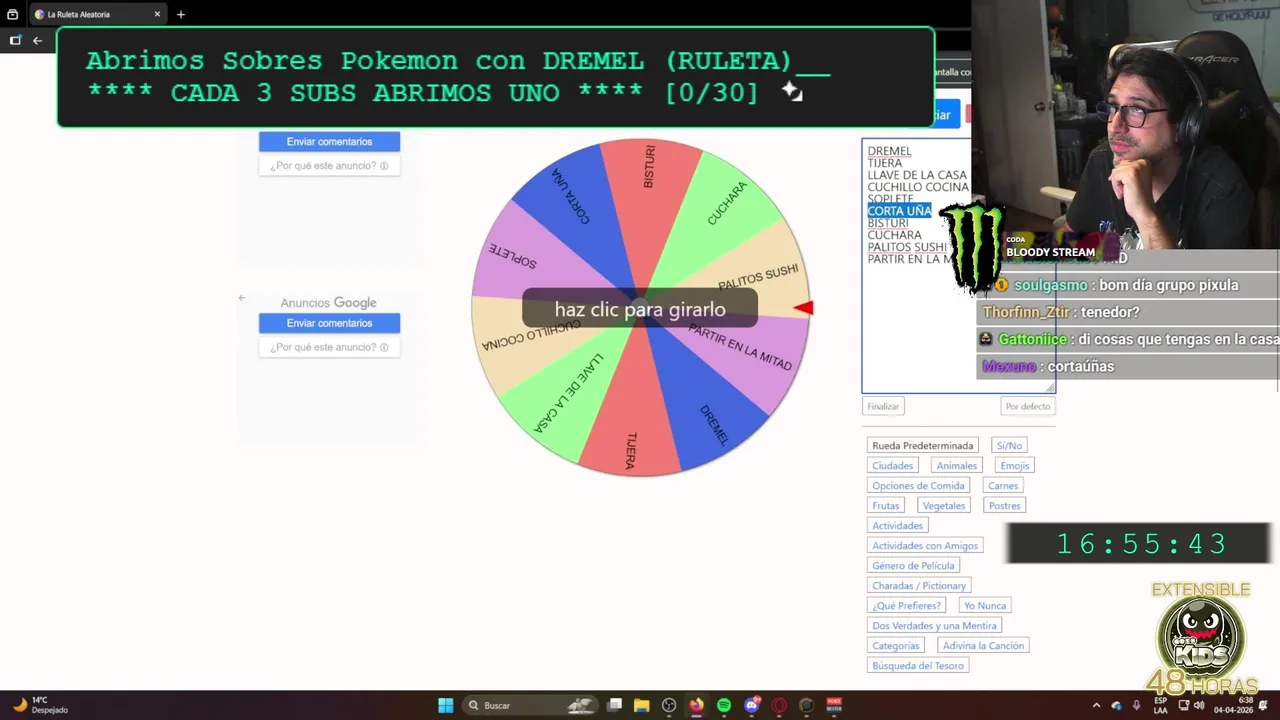Select the Yo Nunca preset
The image size is (1280, 720).
pyautogui.click(x=985, y=606)
